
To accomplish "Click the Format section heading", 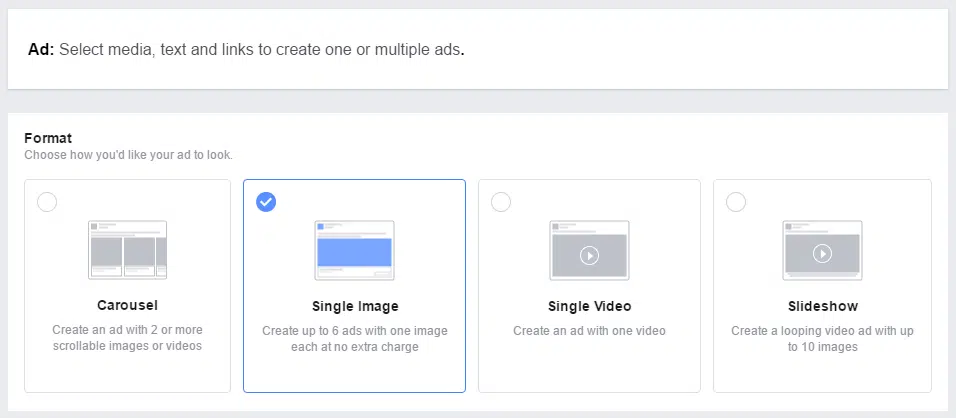I will click(x=48, y=138).
